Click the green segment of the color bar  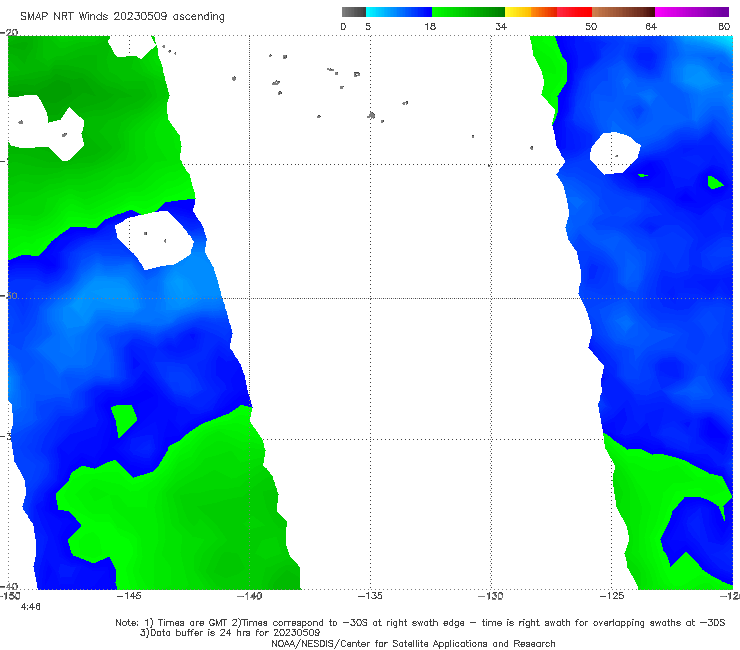[468, 12]
